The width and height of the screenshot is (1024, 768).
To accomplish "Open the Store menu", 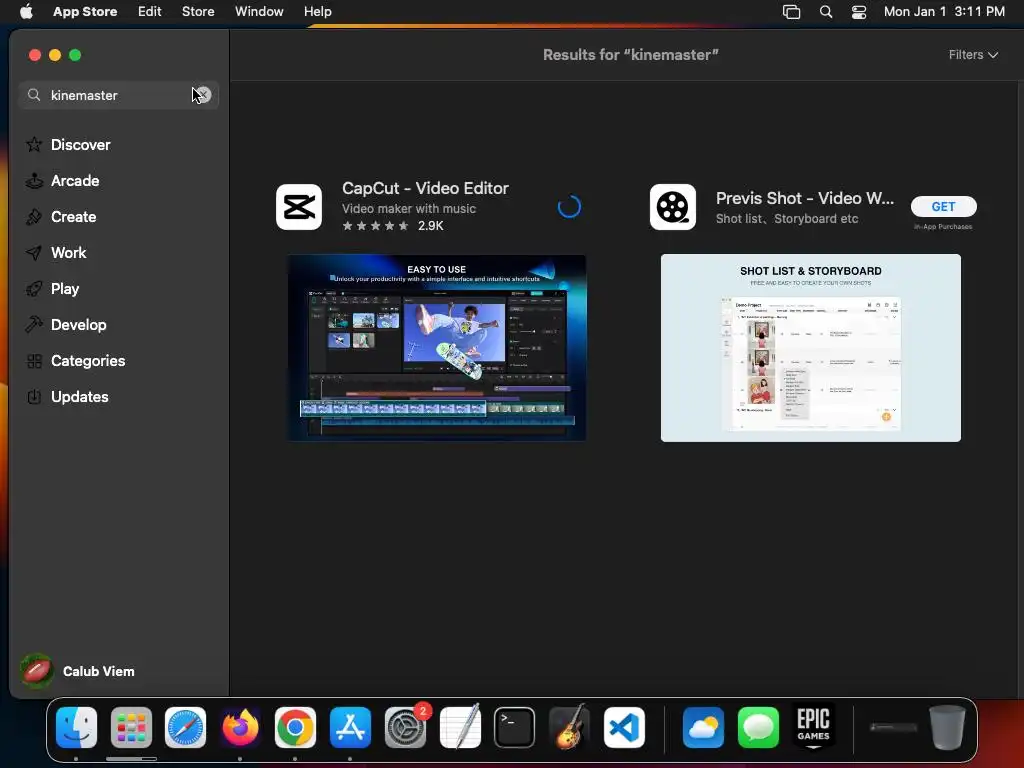I will (x=198, y=11).
